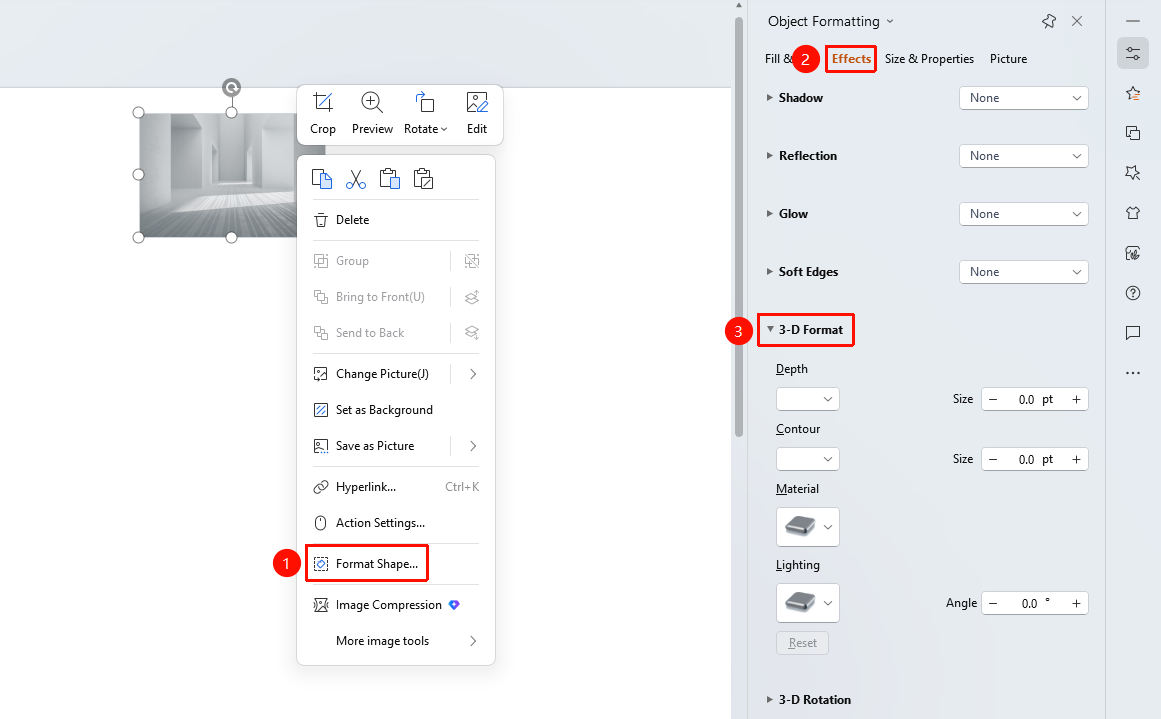Click the Contour Size input field
Image resolution: width=1161 pixels, height=719 pixels.
point(1035,460)
